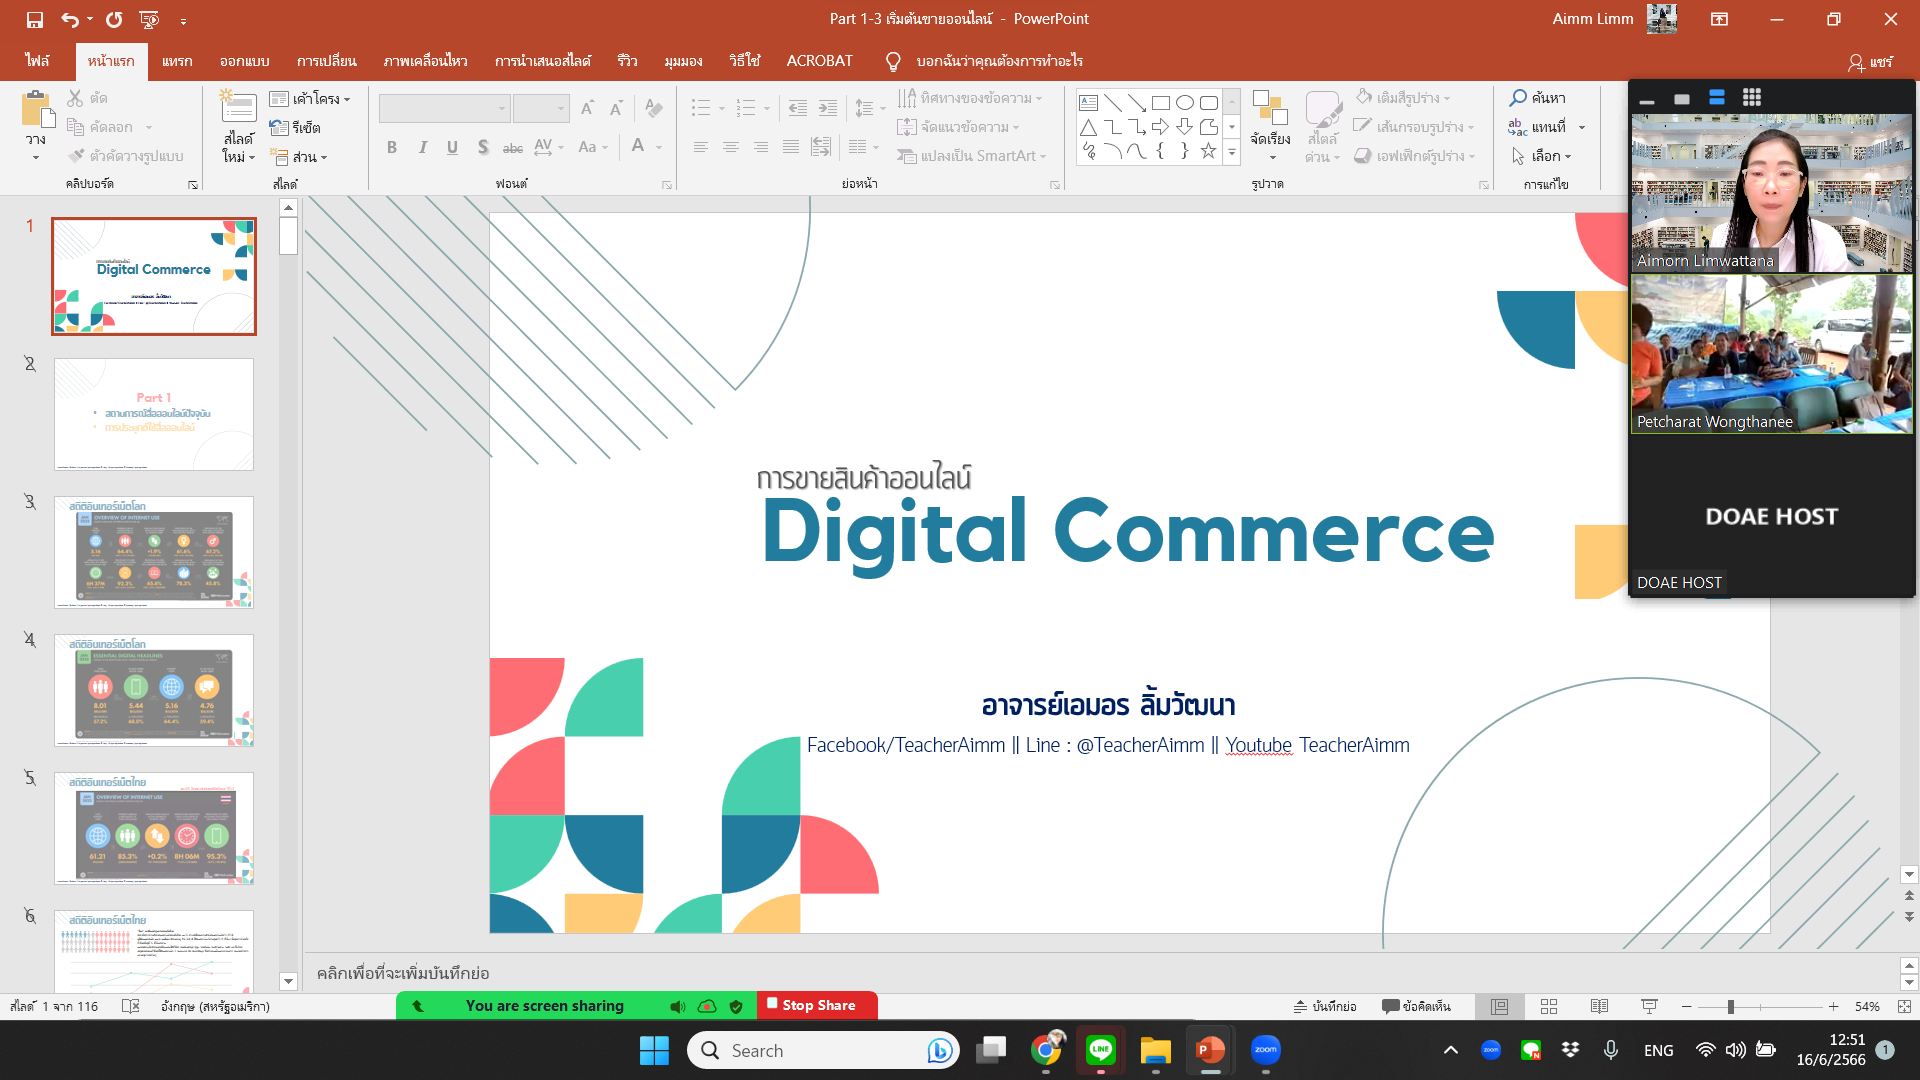Click the paste clipboard icon

37,110
